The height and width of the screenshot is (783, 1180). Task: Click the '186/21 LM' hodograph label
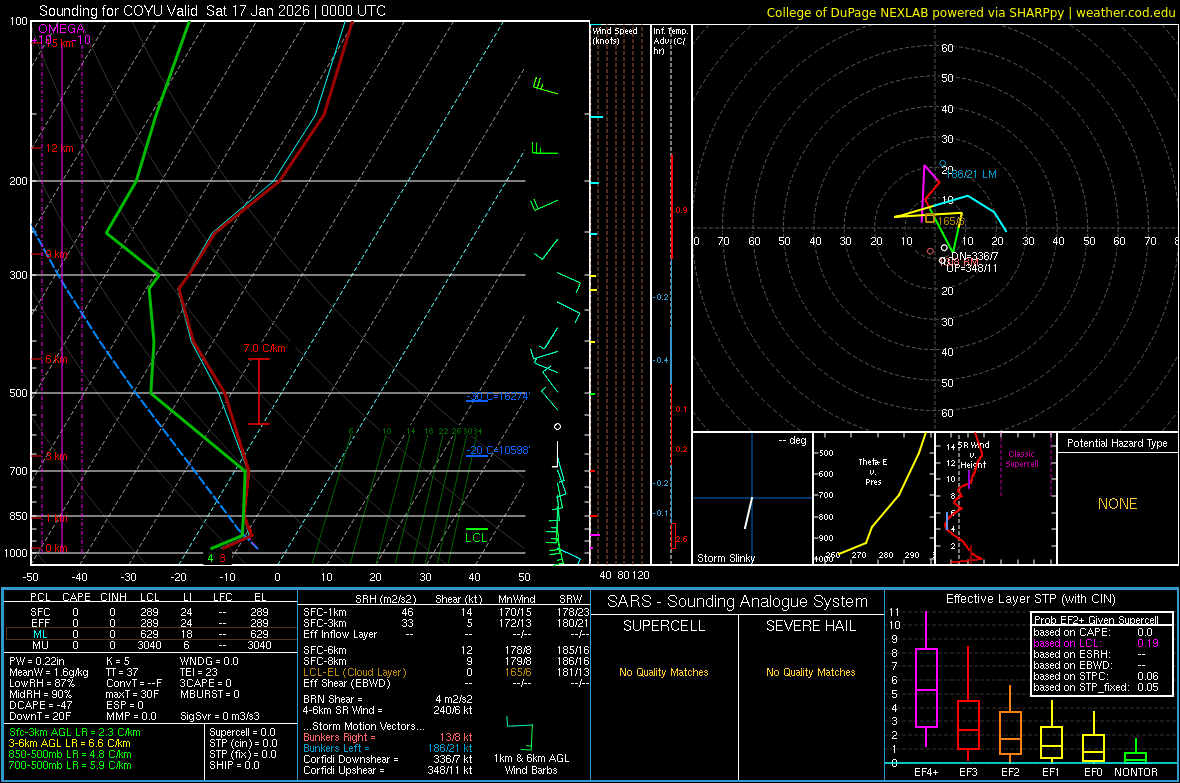tap(971, 174)
